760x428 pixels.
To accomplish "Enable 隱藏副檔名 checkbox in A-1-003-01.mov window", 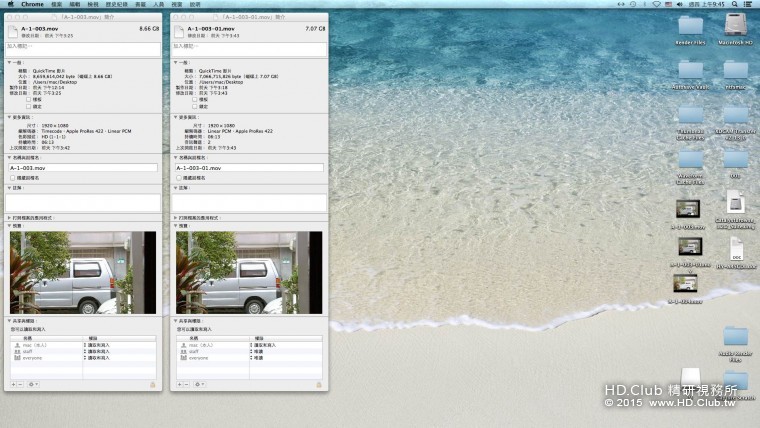I will 179,178.
